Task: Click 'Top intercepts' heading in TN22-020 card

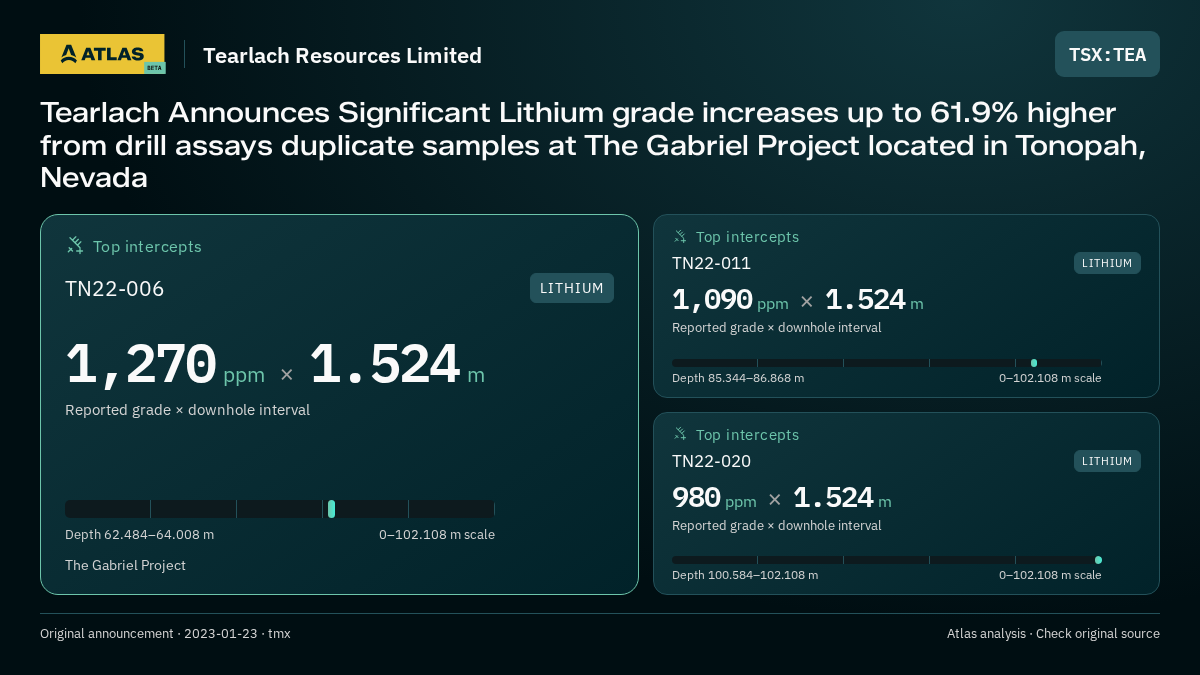Action: [747, 435]
